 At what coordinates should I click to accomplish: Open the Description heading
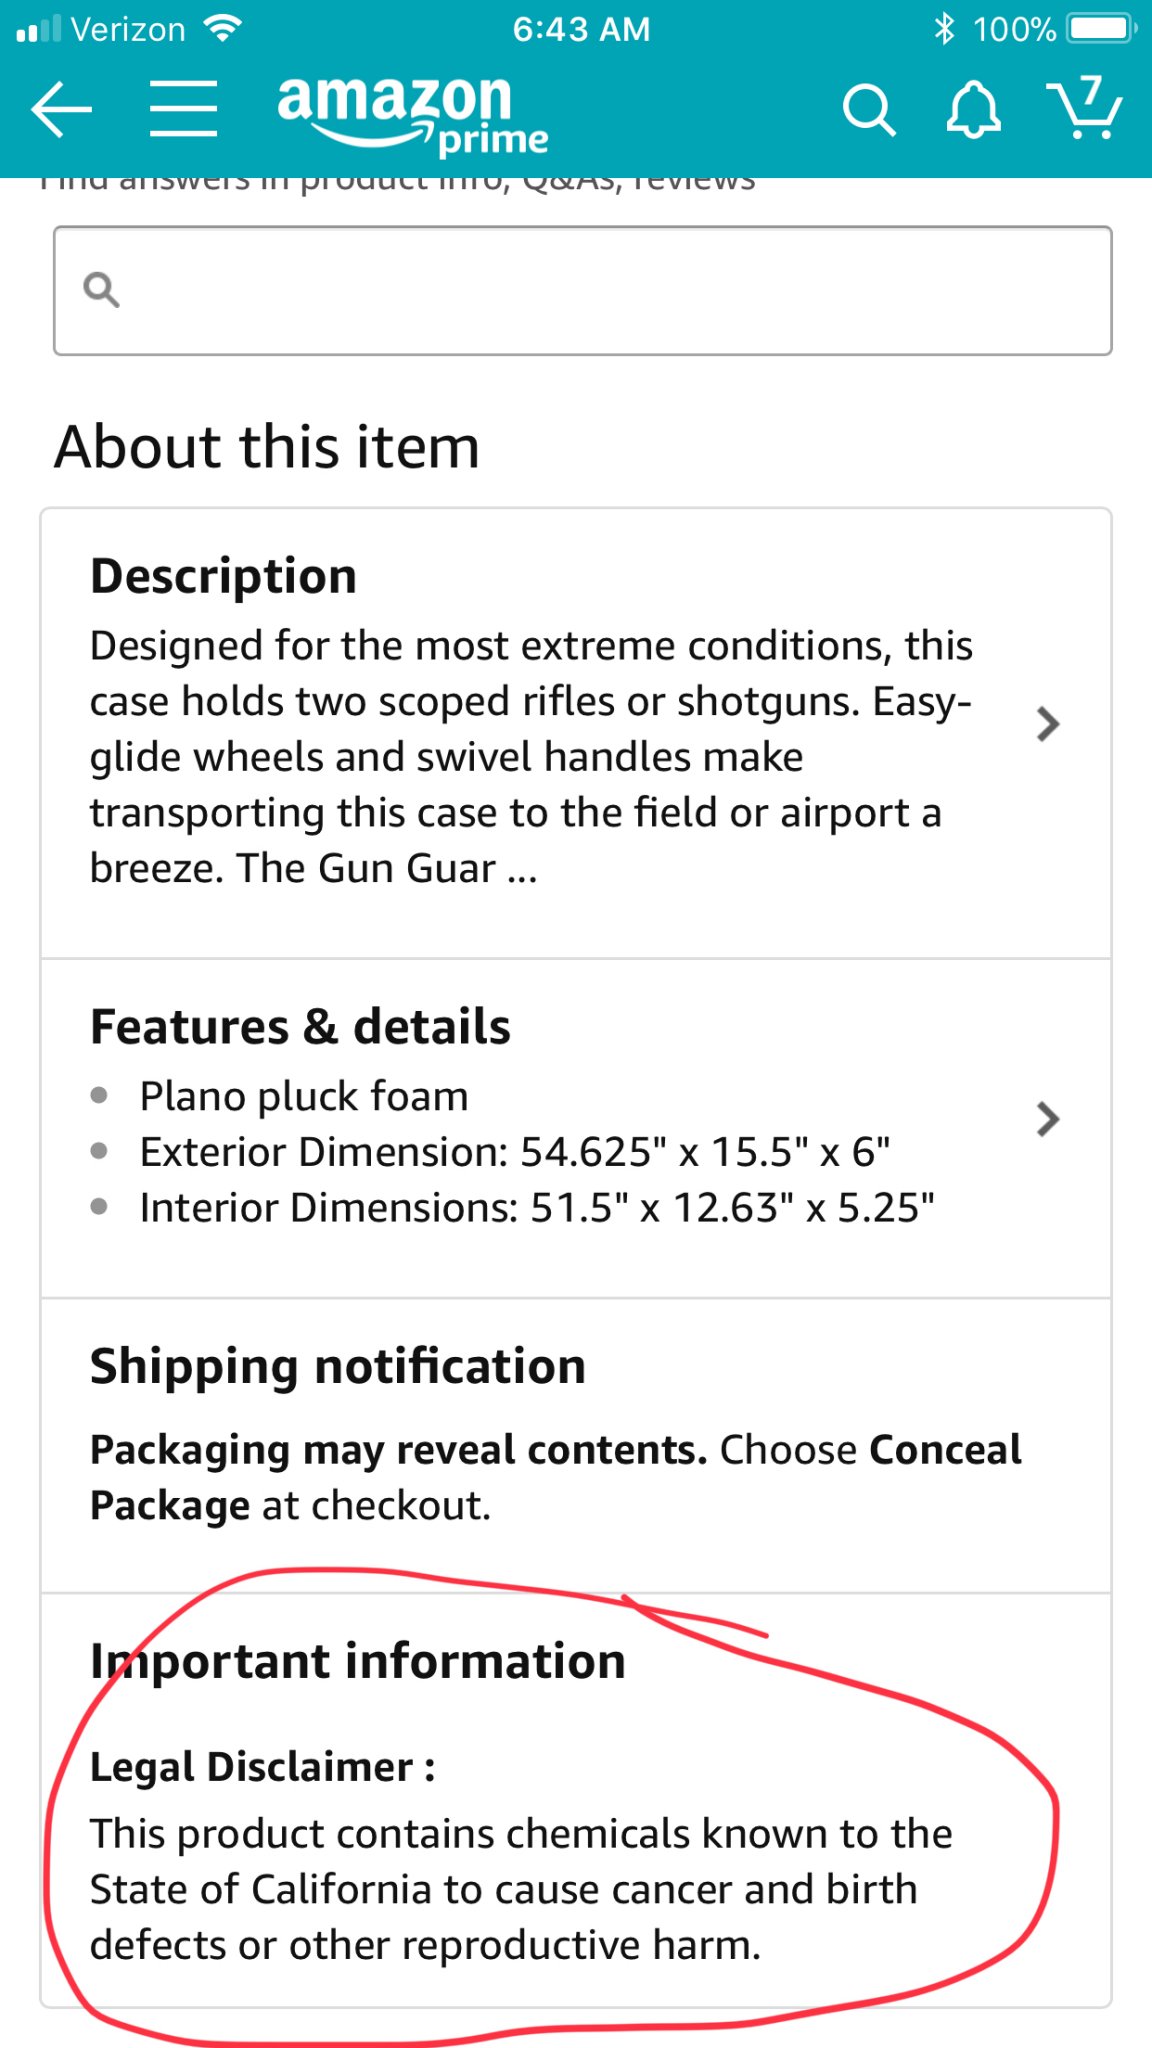tap(223, 577)
